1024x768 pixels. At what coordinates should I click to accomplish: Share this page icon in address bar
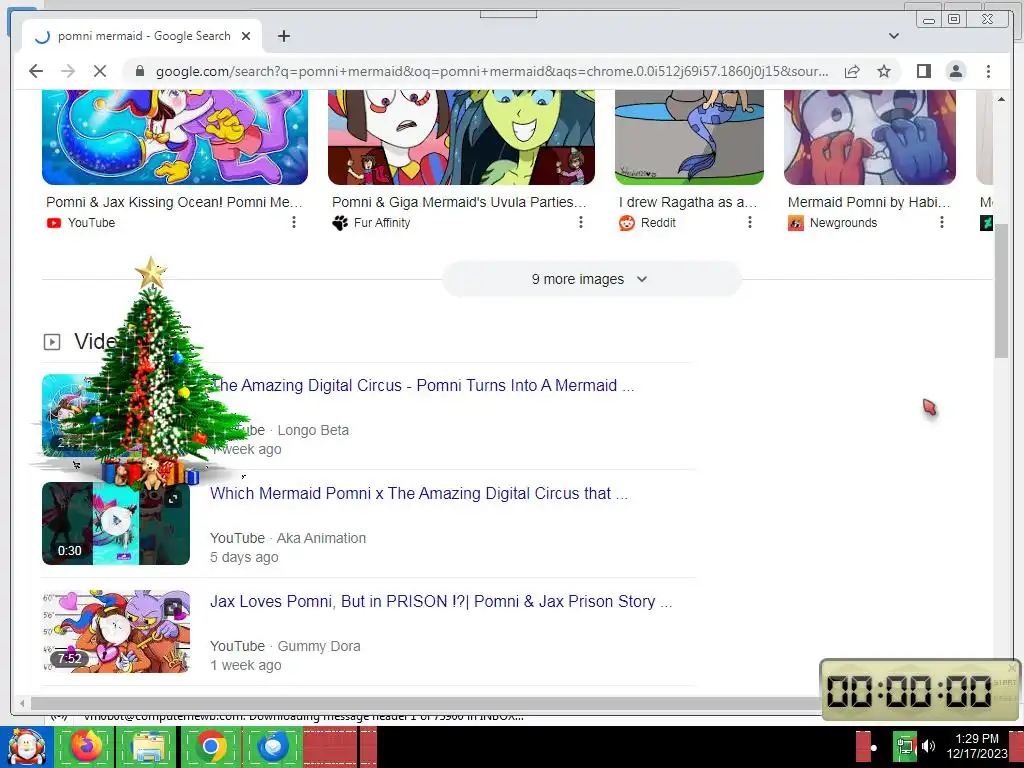tap(852, 71)
